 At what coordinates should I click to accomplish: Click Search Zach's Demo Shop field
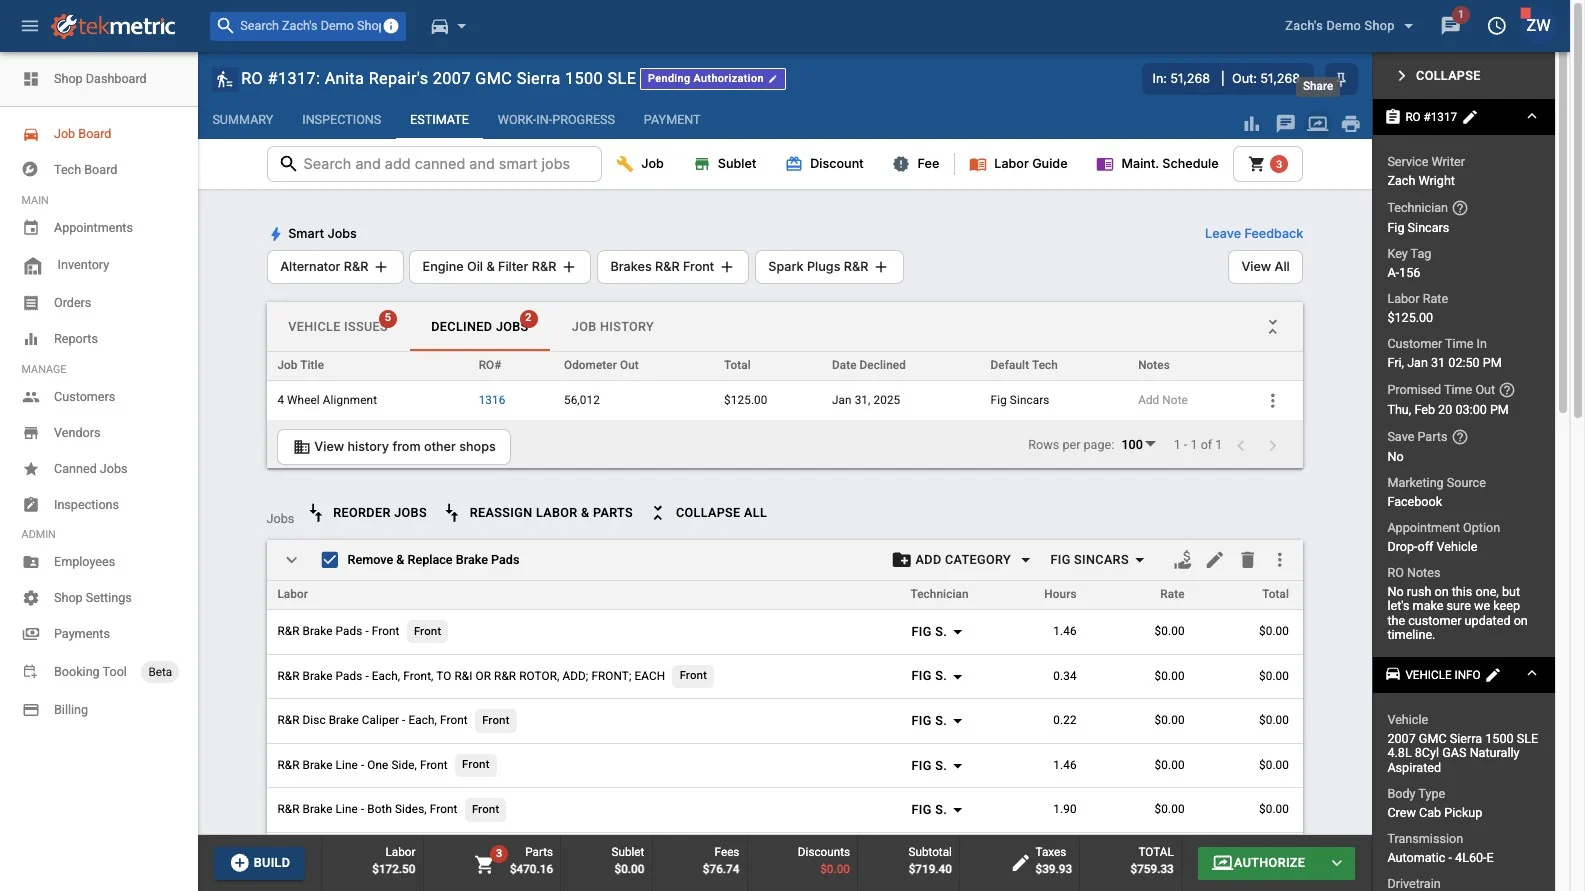coord(307,26)
